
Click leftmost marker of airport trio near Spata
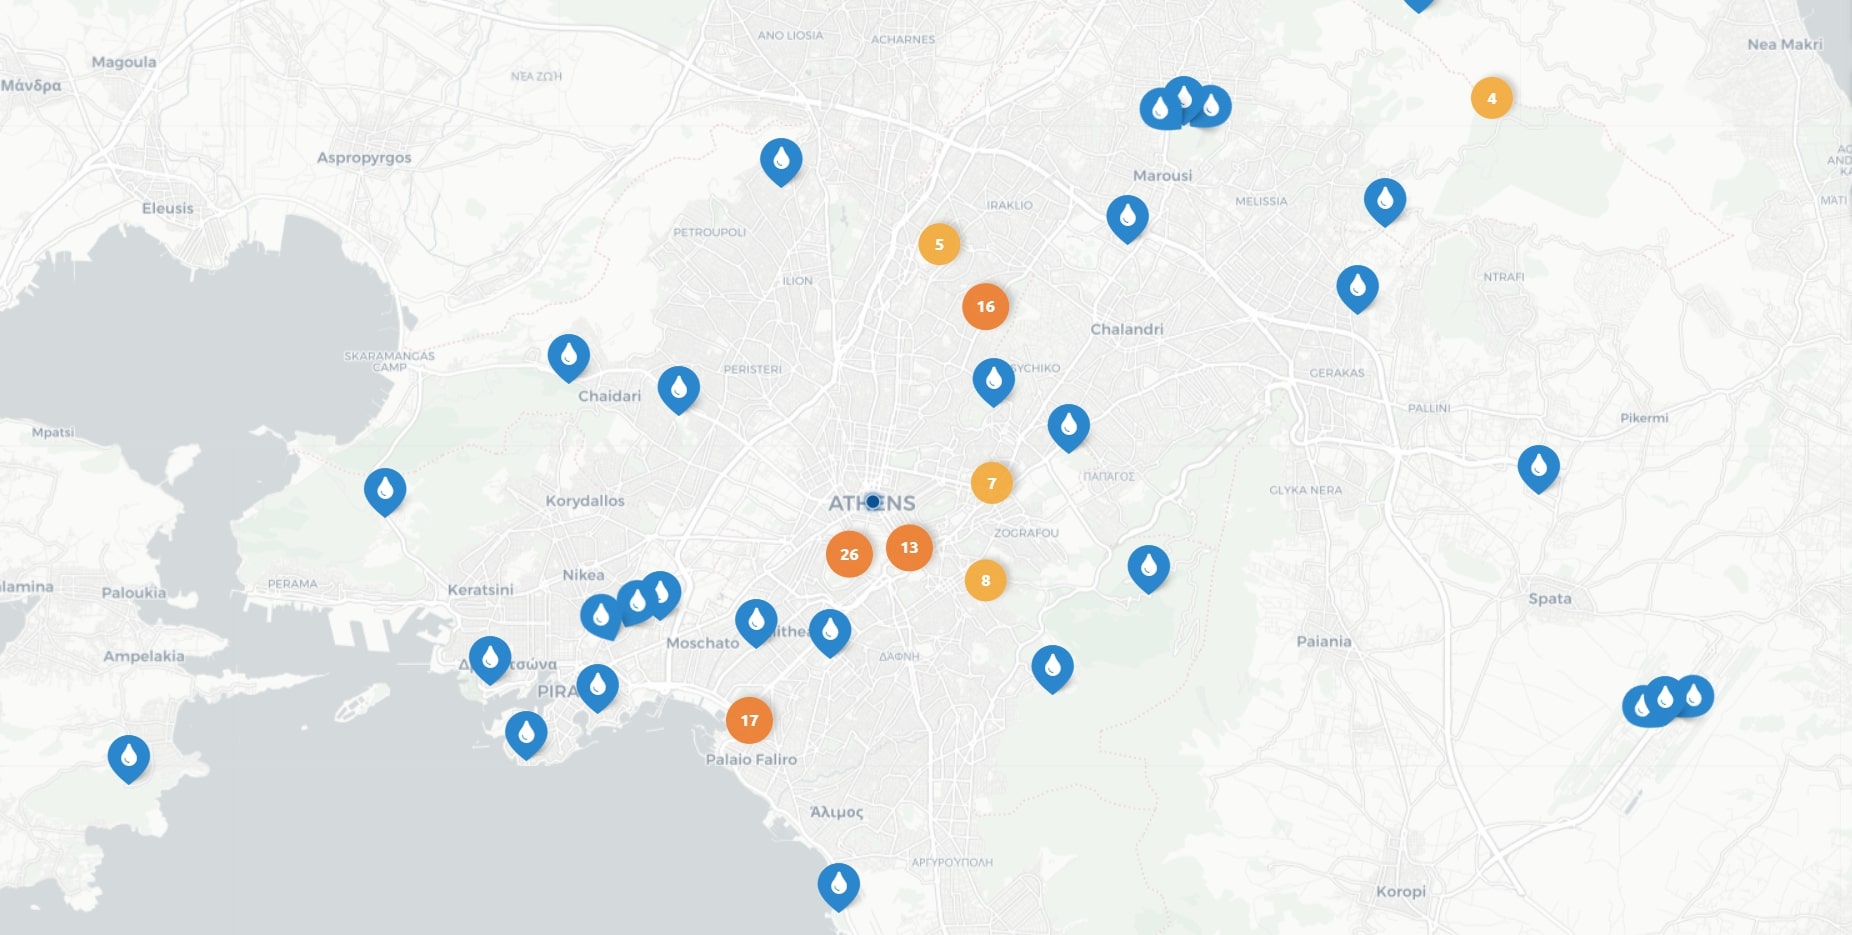(x=1640, y=706)
